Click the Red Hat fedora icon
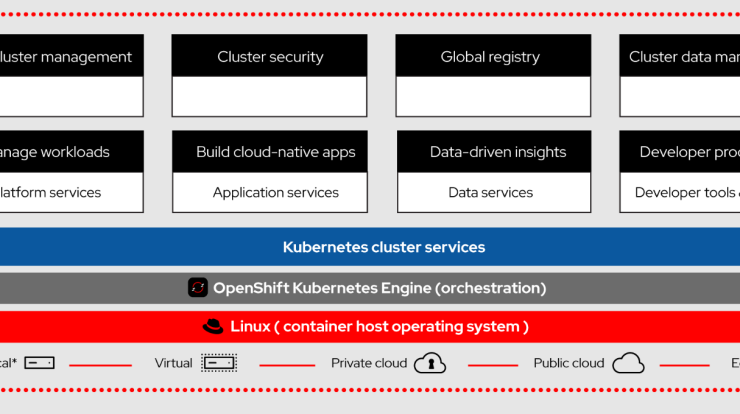 [213, 326]
